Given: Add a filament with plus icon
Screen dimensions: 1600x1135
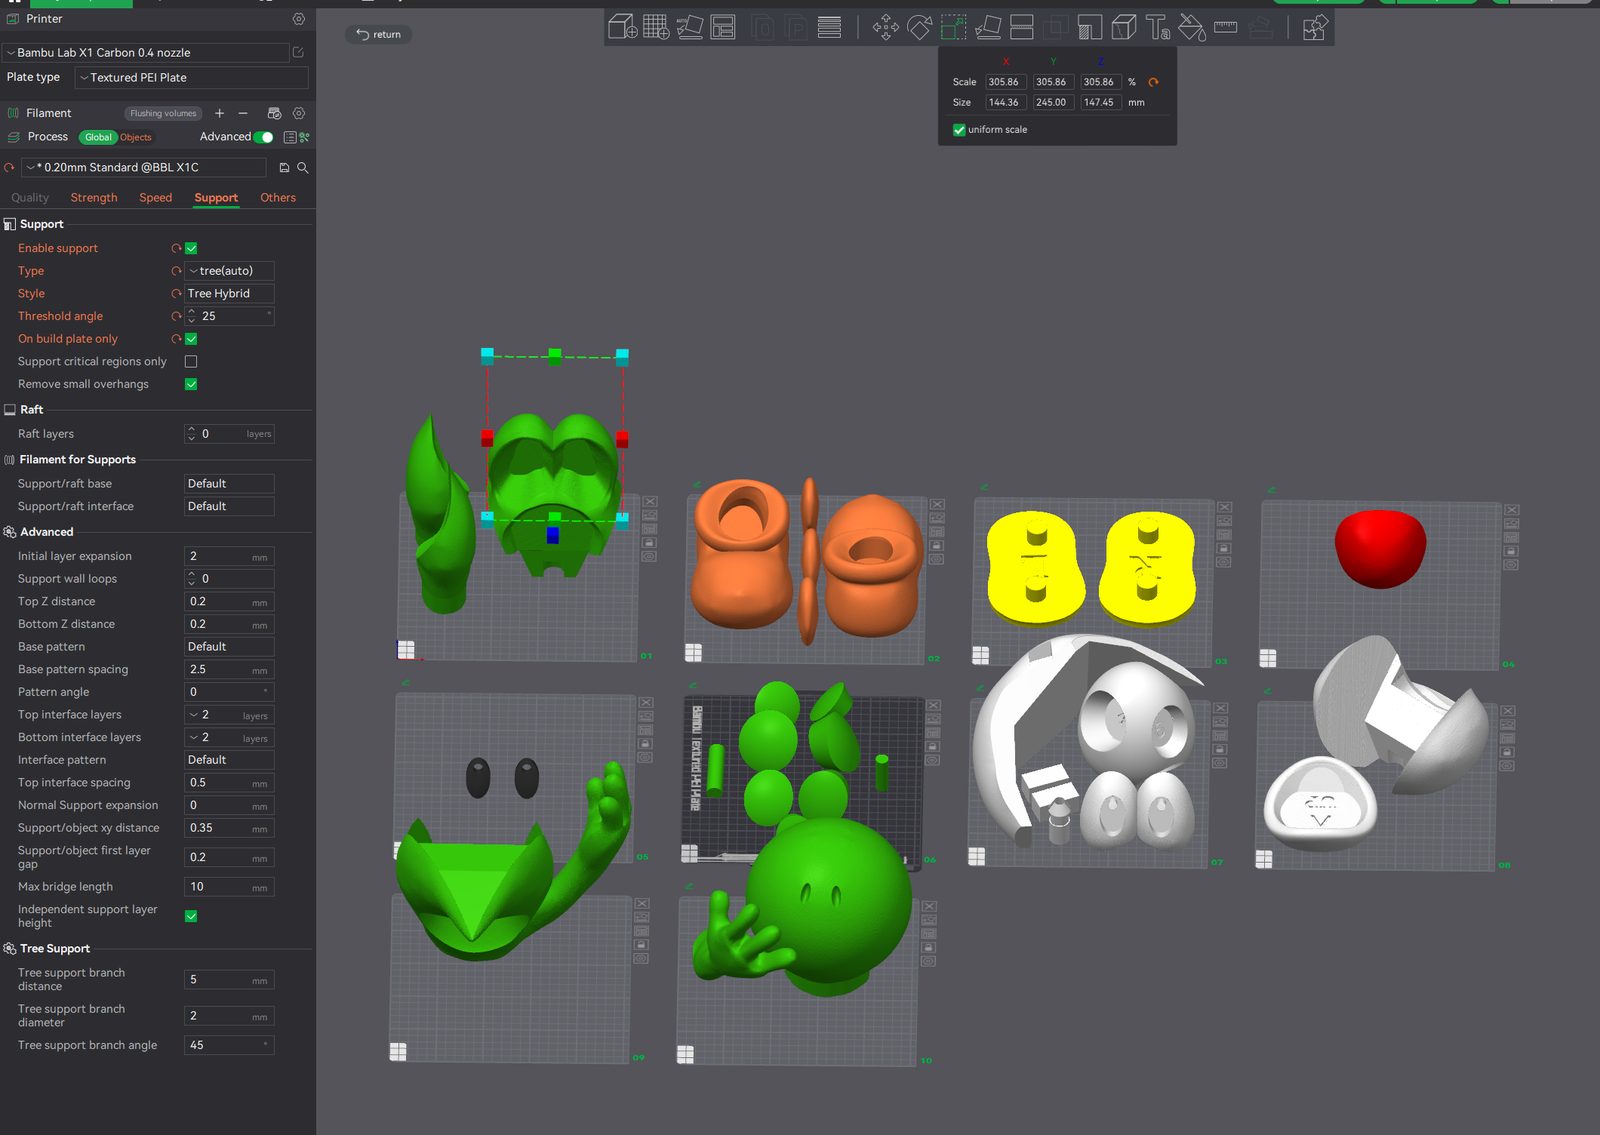Looking at the screenshot, I should coord(219,113).
